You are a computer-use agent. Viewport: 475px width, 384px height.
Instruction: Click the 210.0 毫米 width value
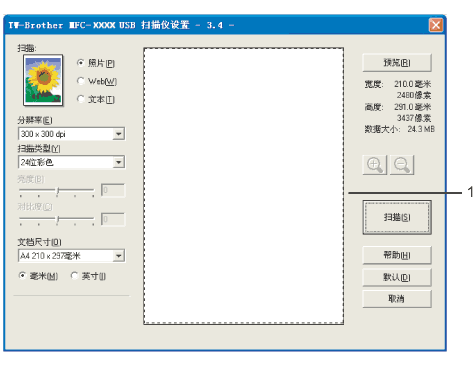413,84
